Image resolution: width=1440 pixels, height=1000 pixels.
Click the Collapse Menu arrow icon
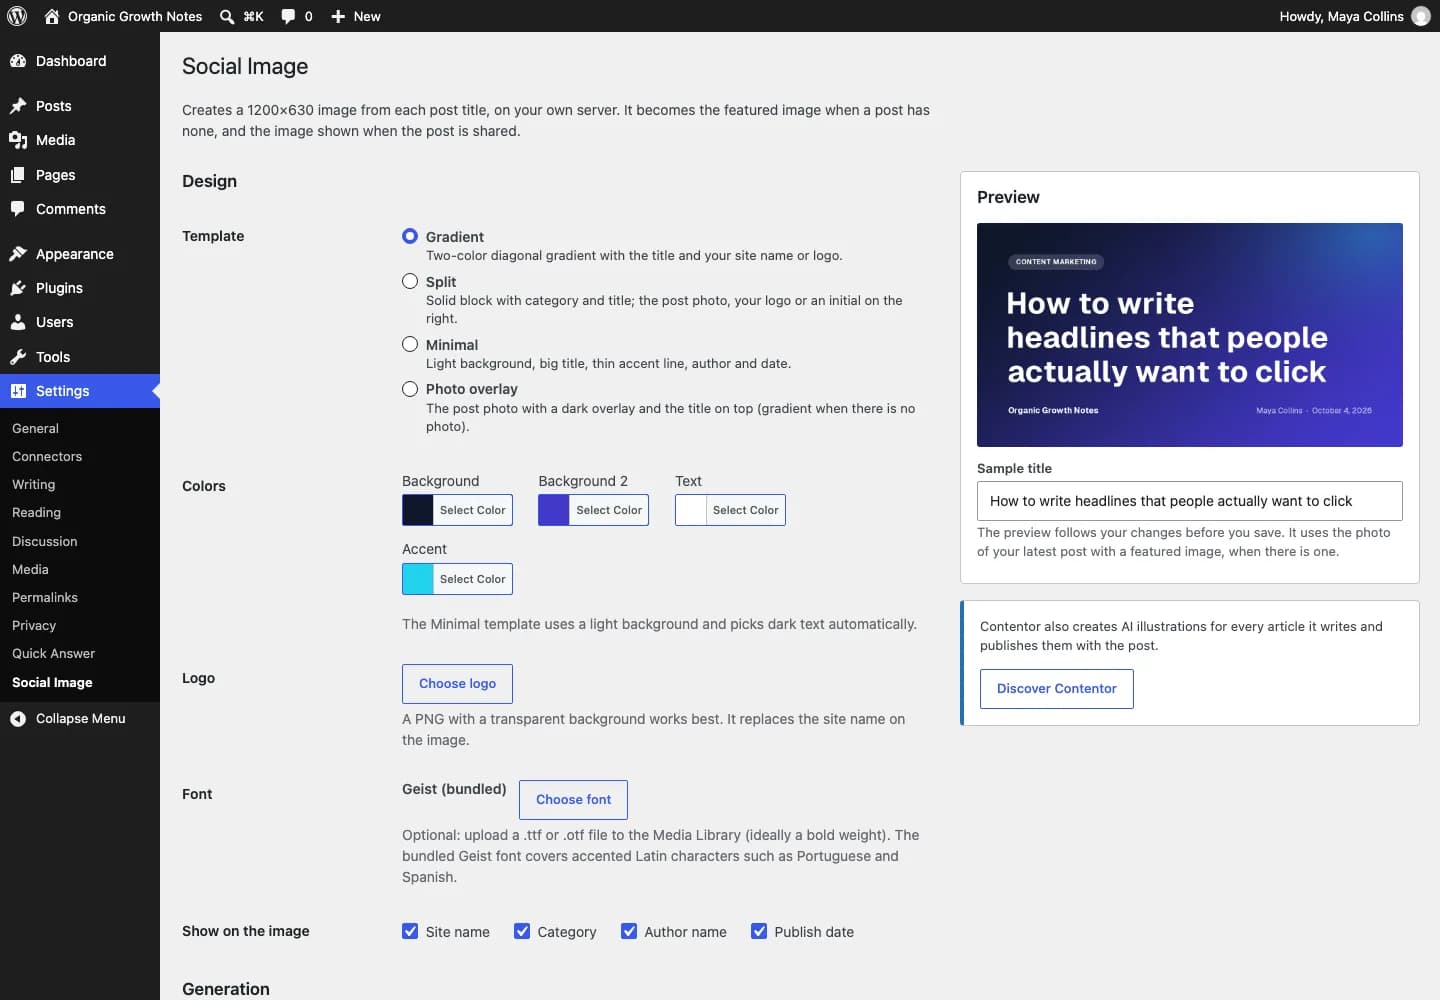(x=18, y=718)
